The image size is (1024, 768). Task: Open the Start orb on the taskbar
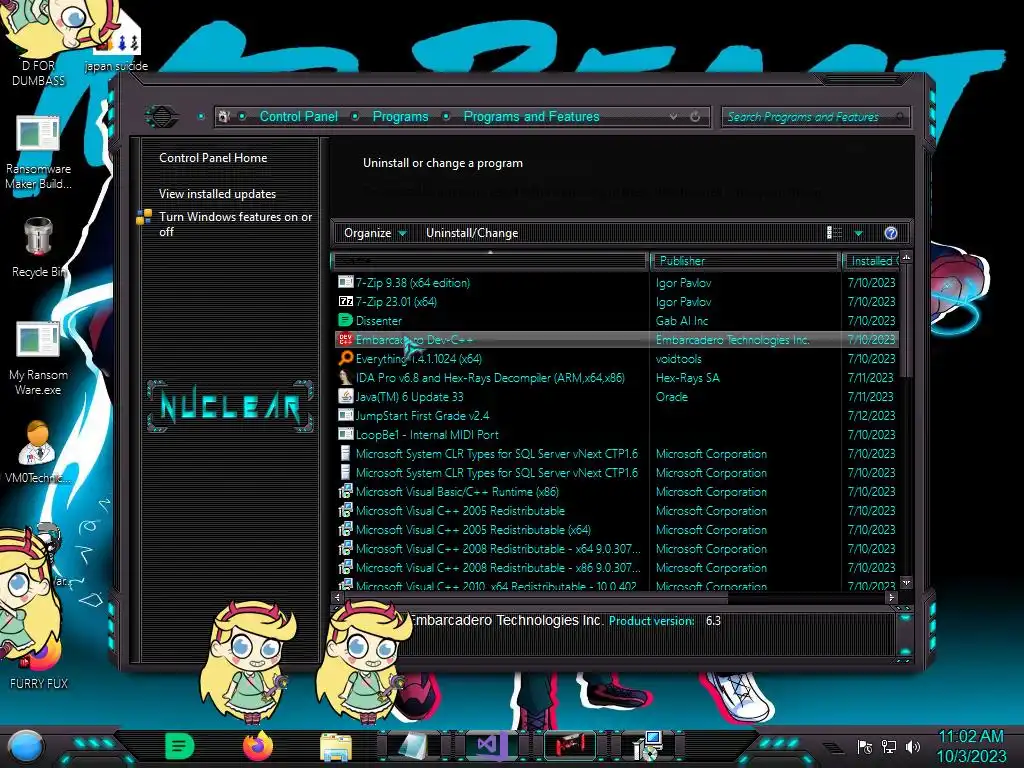tap(26, 746)
